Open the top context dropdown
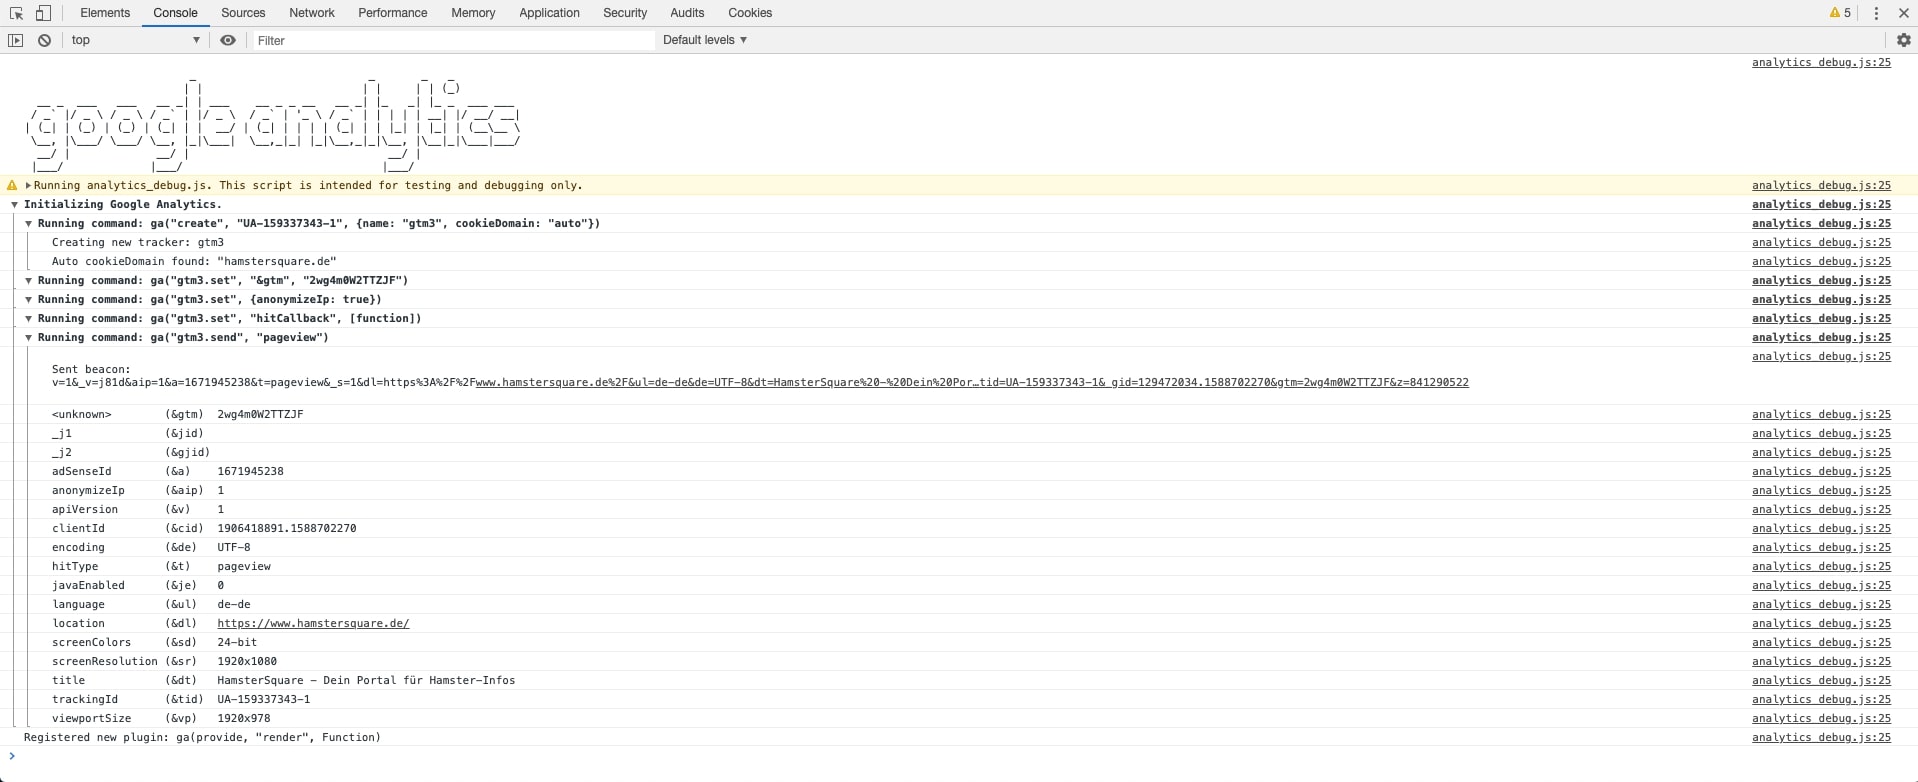1918x782 pixels. (x=135, y=40)
